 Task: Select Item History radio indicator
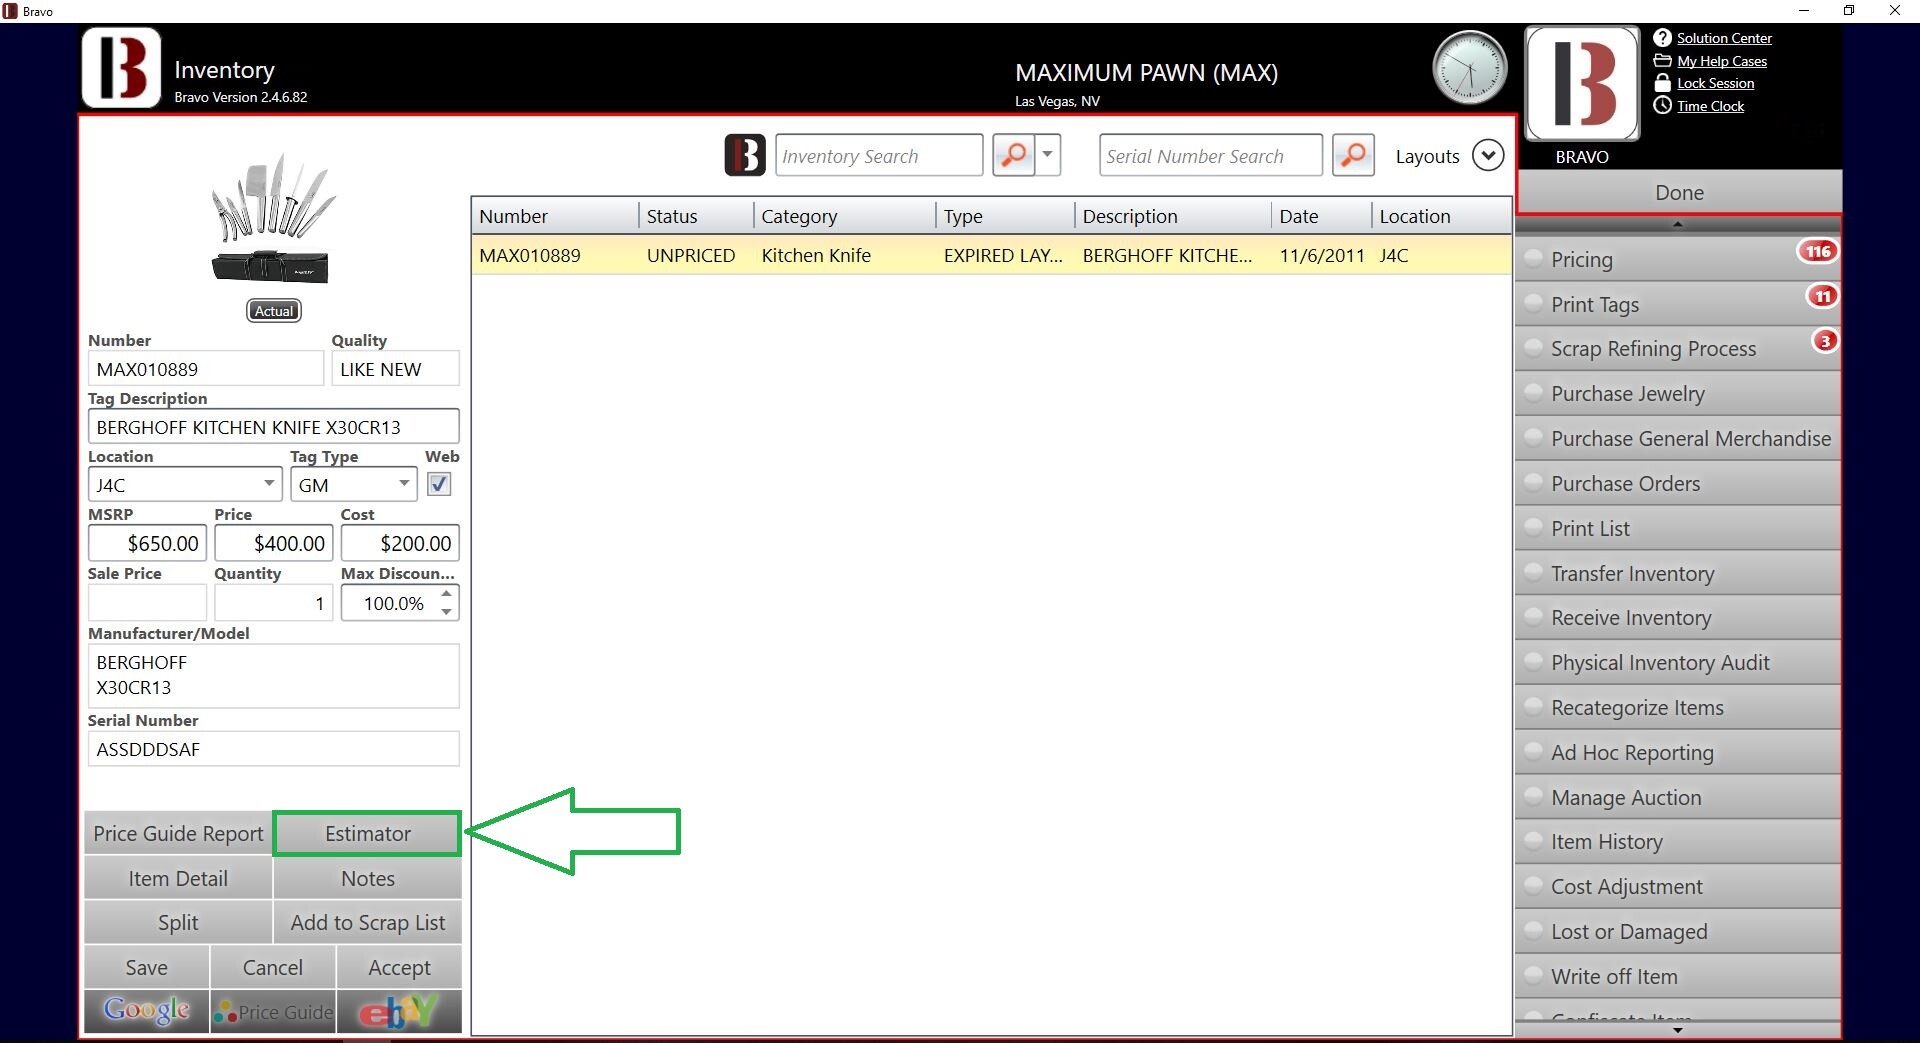click(x=1533, y=841)
